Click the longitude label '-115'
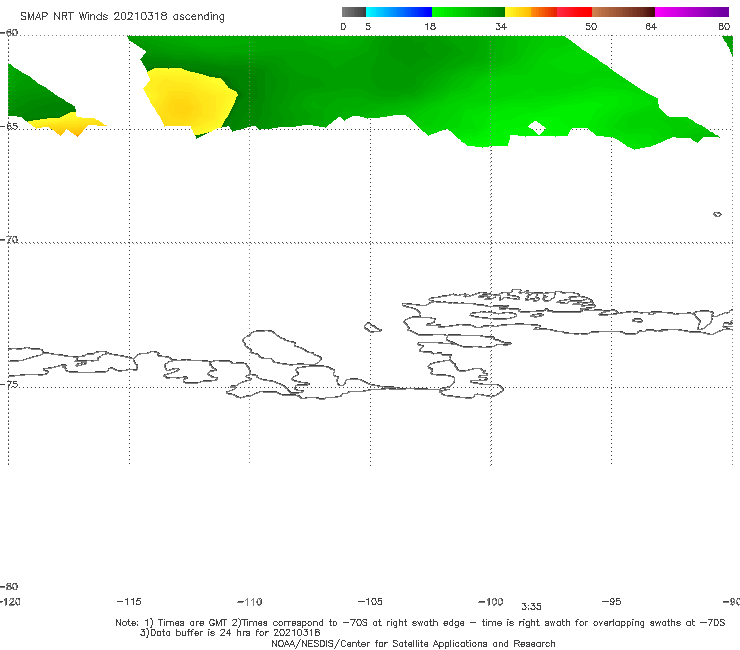740x650 pixels. [129, 602]
